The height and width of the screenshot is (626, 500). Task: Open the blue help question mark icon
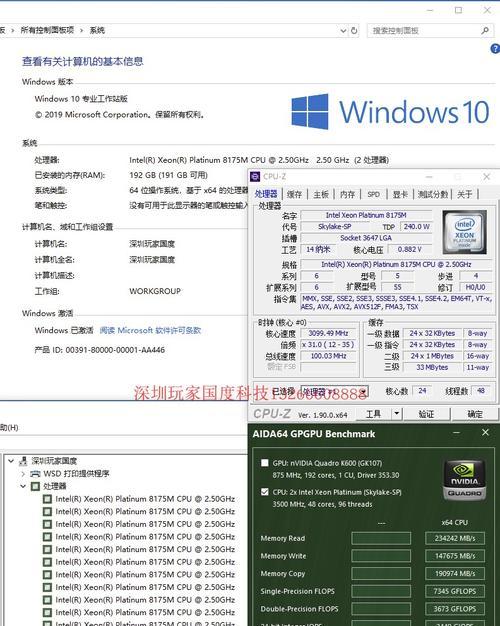coord(495,49)
